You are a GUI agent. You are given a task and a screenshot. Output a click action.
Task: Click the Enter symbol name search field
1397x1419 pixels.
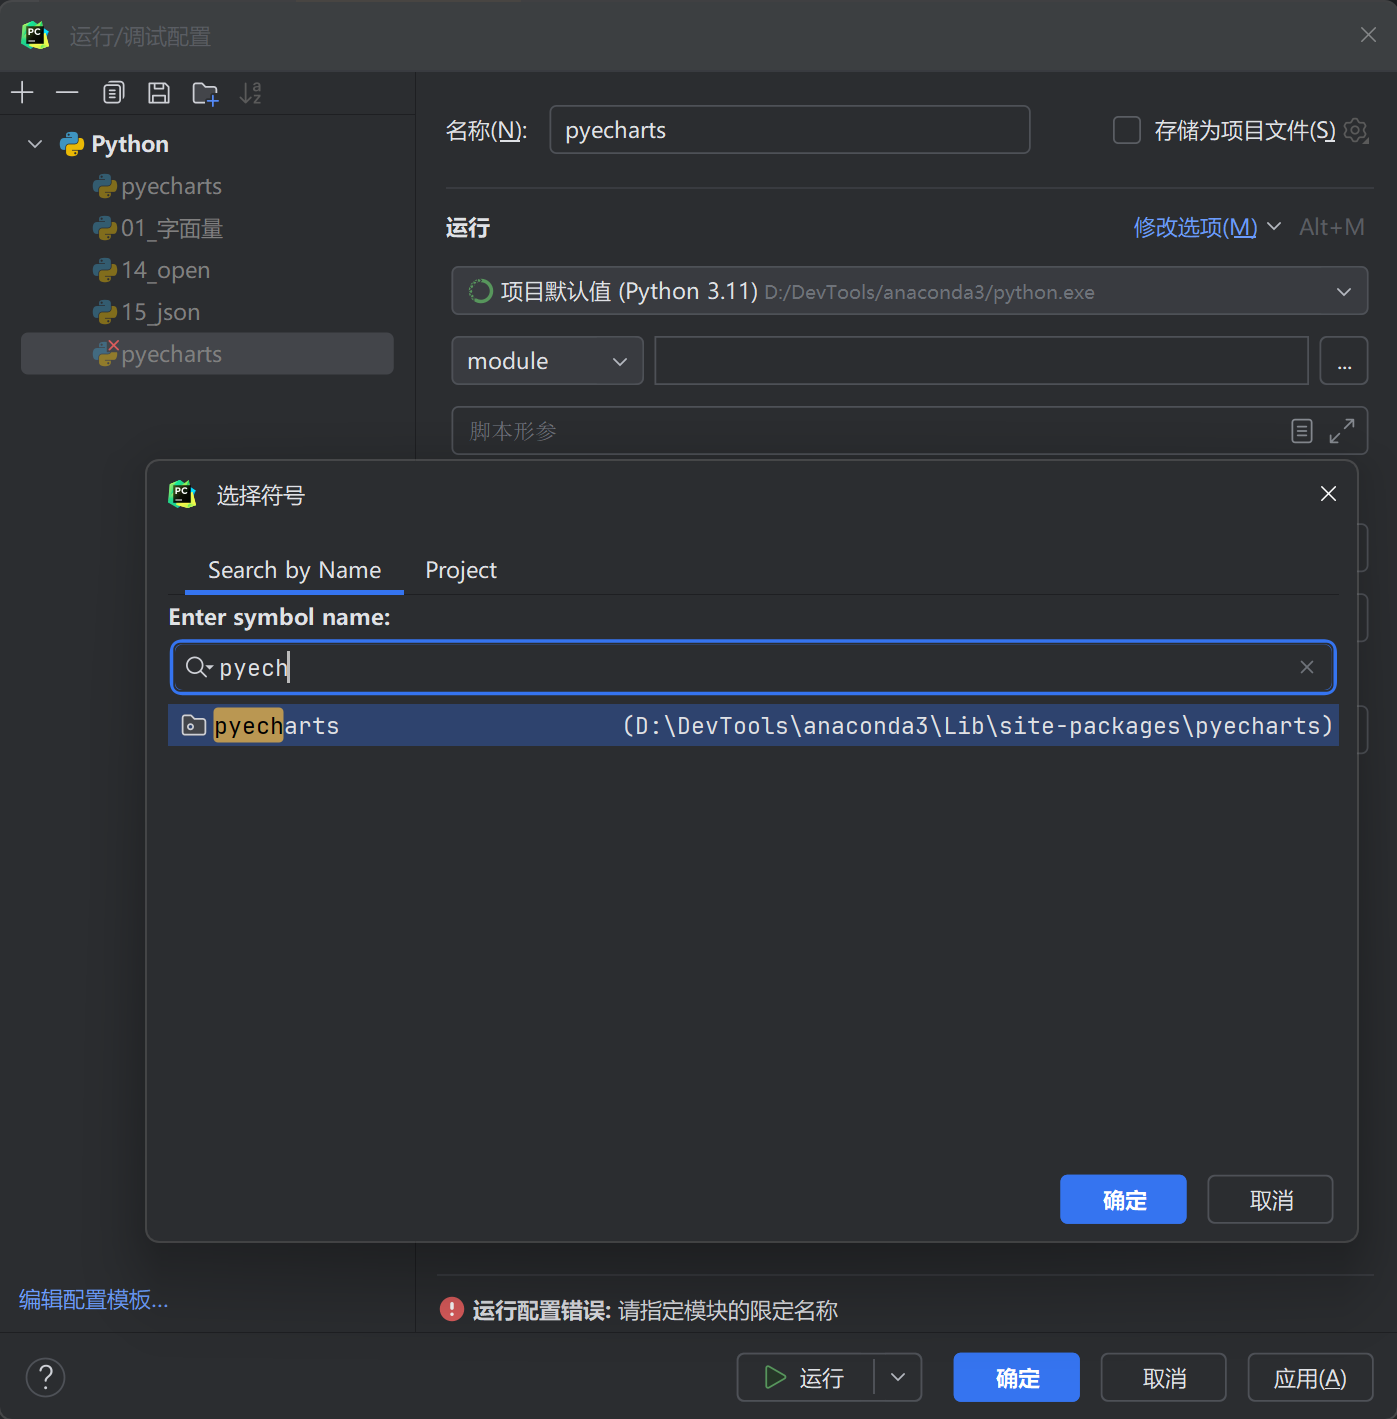753,667
